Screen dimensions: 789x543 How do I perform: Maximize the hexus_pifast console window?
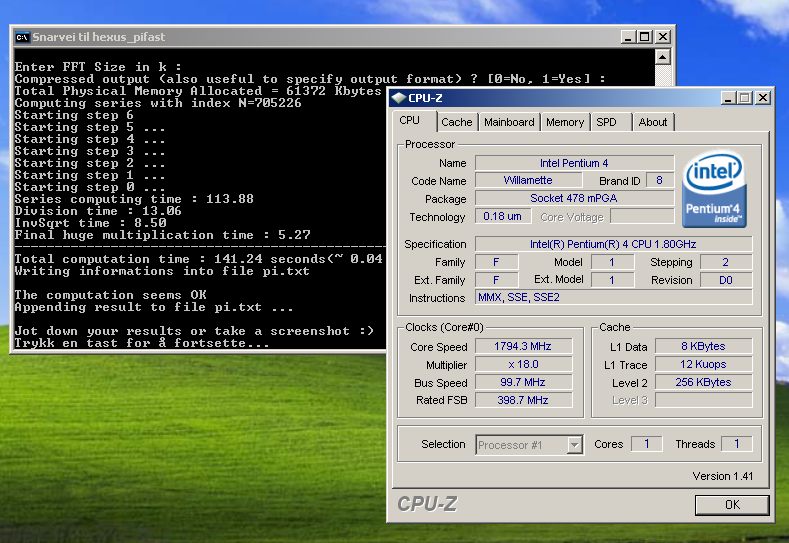645,37
